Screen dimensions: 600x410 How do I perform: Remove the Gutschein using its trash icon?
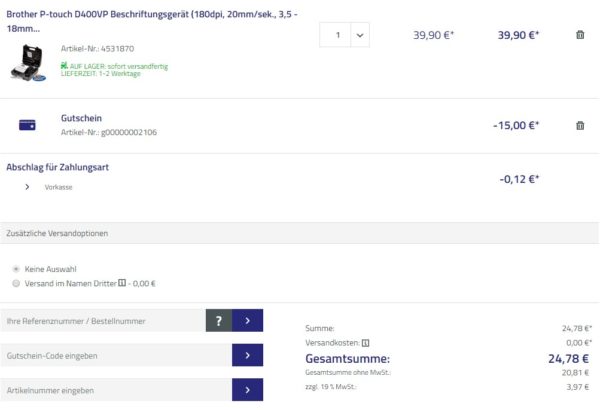point(580,125)
